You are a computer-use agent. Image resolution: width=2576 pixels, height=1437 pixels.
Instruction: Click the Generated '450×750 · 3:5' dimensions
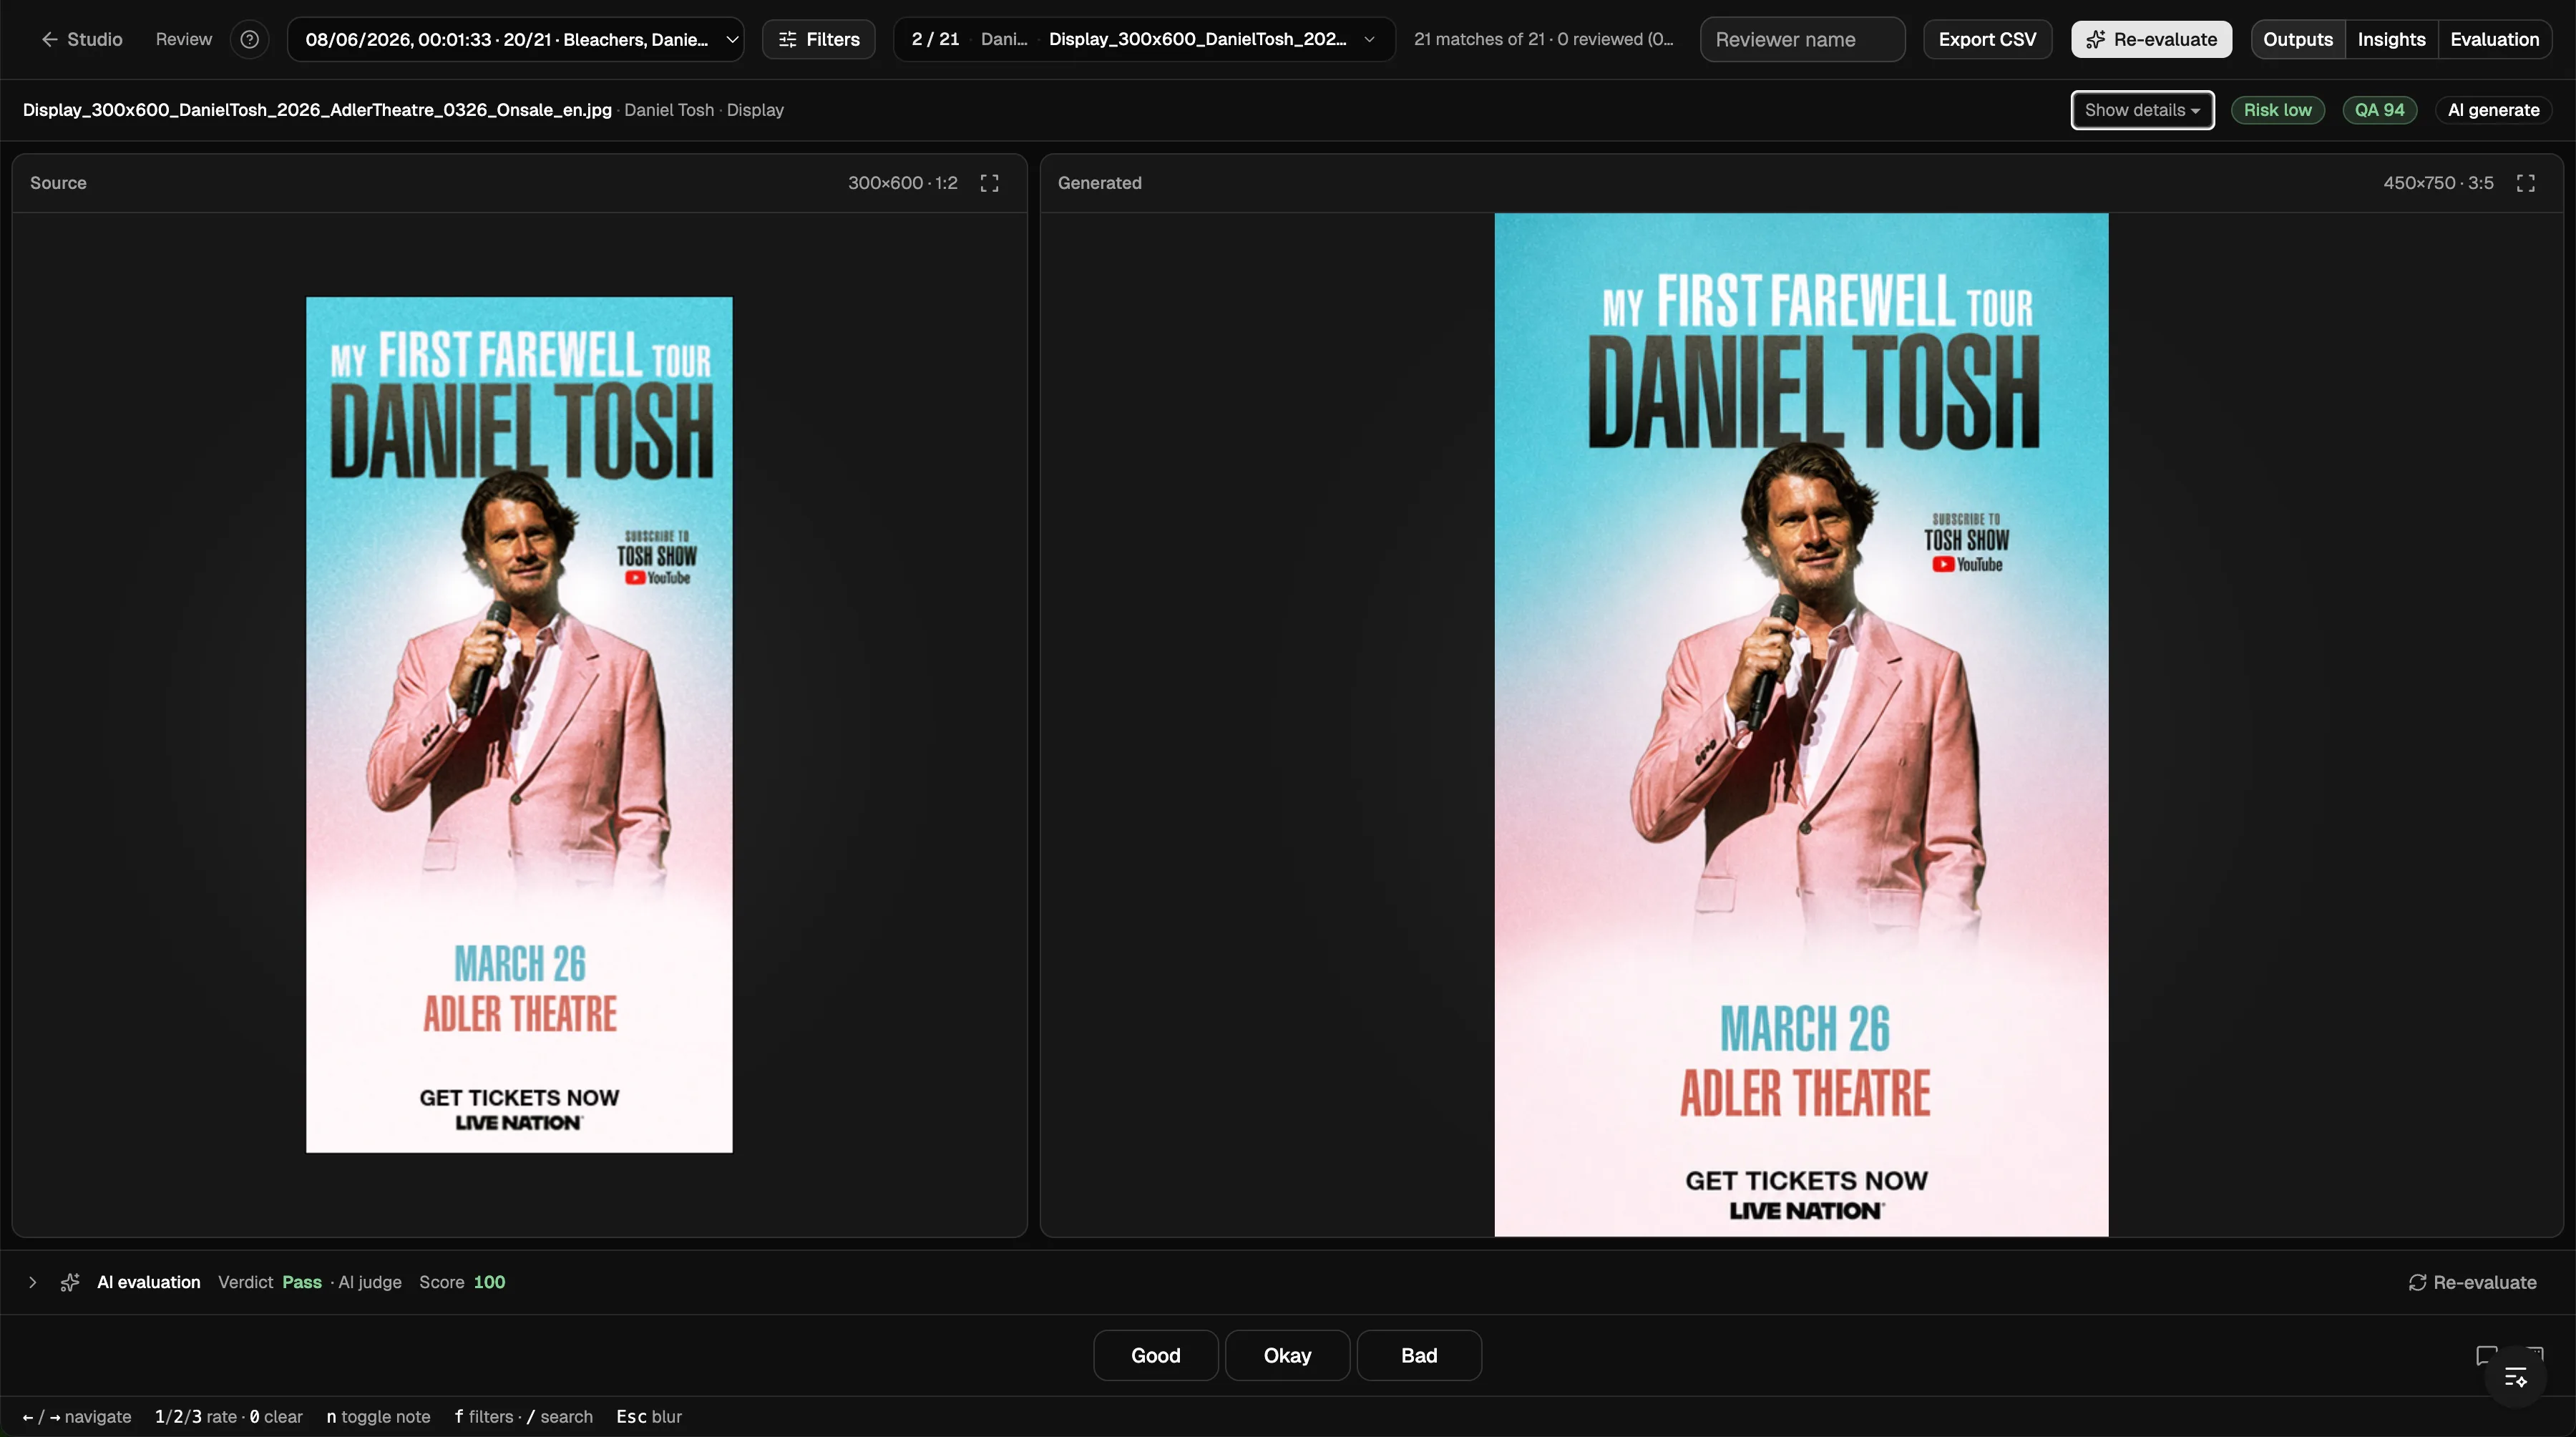tap(2438, 183)
